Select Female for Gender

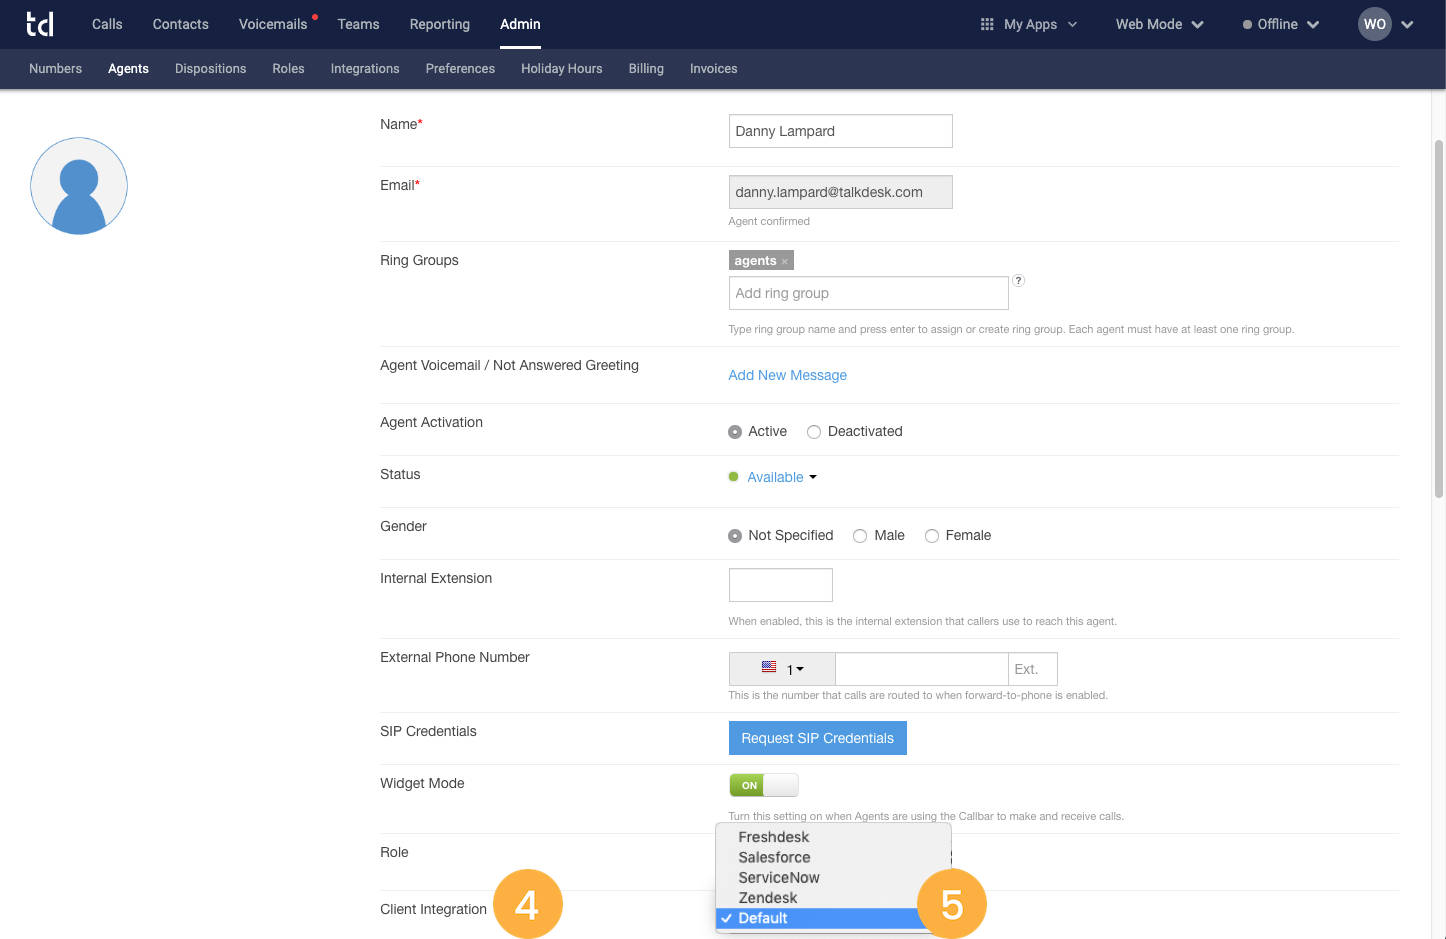tap(931, 535)
